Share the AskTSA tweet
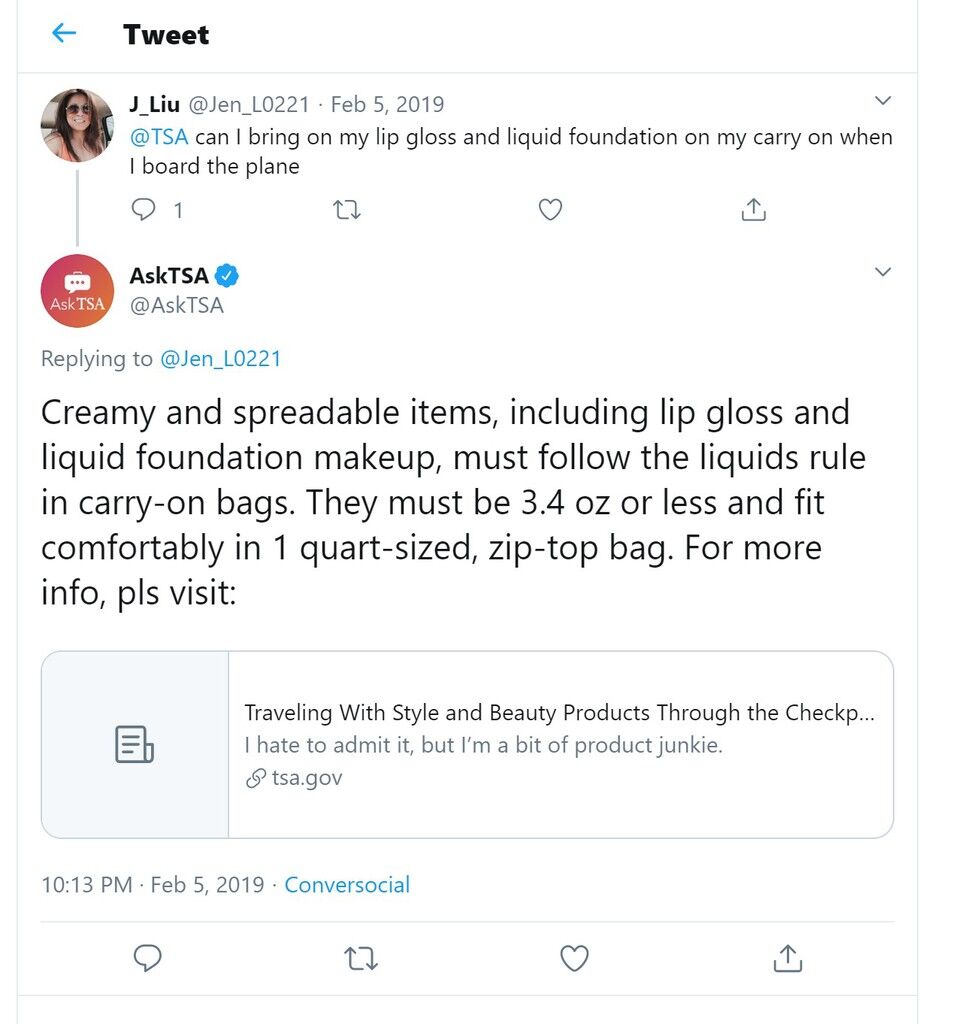The width and height of the screenshot is (959, 1024). 788,958
